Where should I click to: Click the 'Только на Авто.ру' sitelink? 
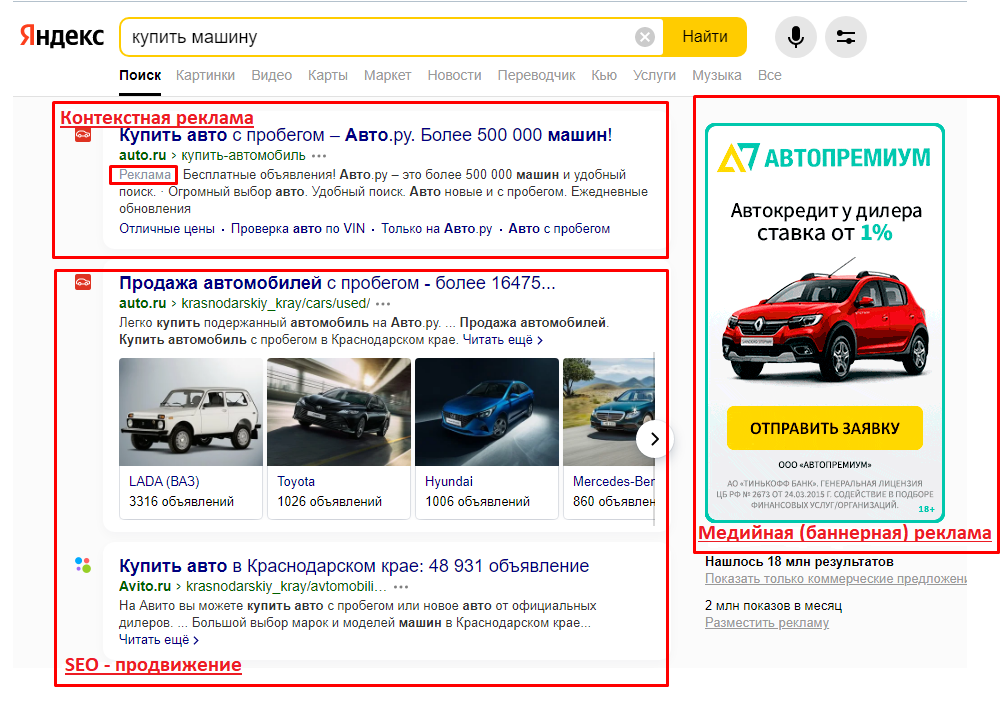(x=437, y=229)
